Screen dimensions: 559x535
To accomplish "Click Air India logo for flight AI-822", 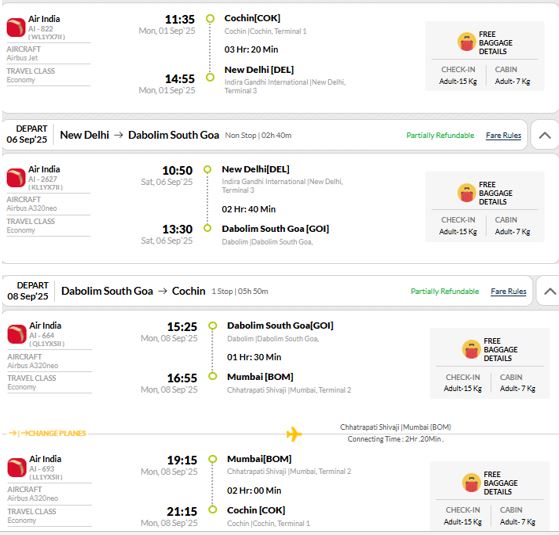I will tap(16, 27).
